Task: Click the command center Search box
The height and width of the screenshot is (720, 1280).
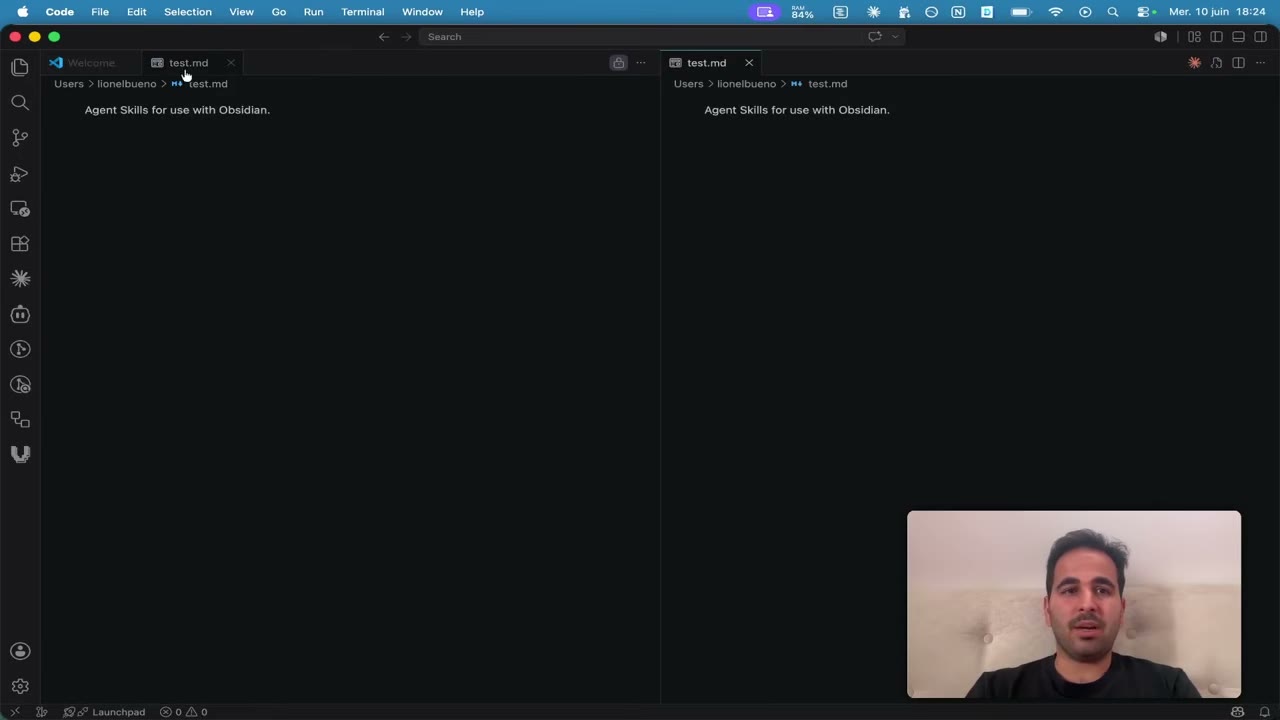Action: point(640,37)
